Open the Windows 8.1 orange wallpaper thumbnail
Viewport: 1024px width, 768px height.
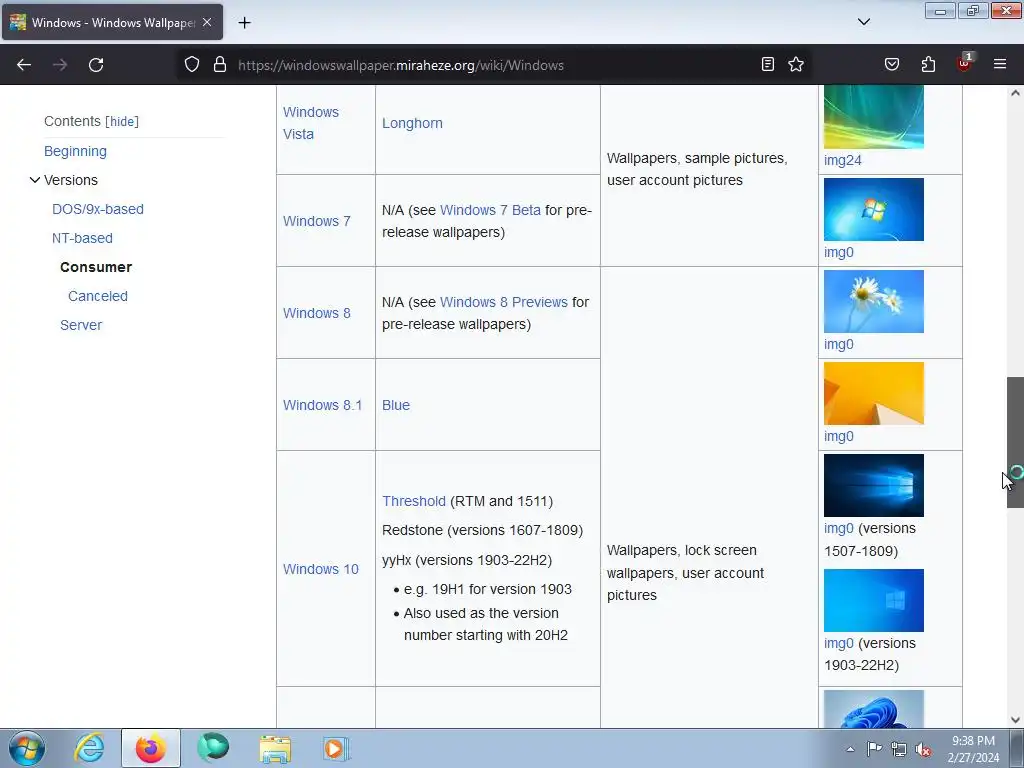(x=874, y=394)
